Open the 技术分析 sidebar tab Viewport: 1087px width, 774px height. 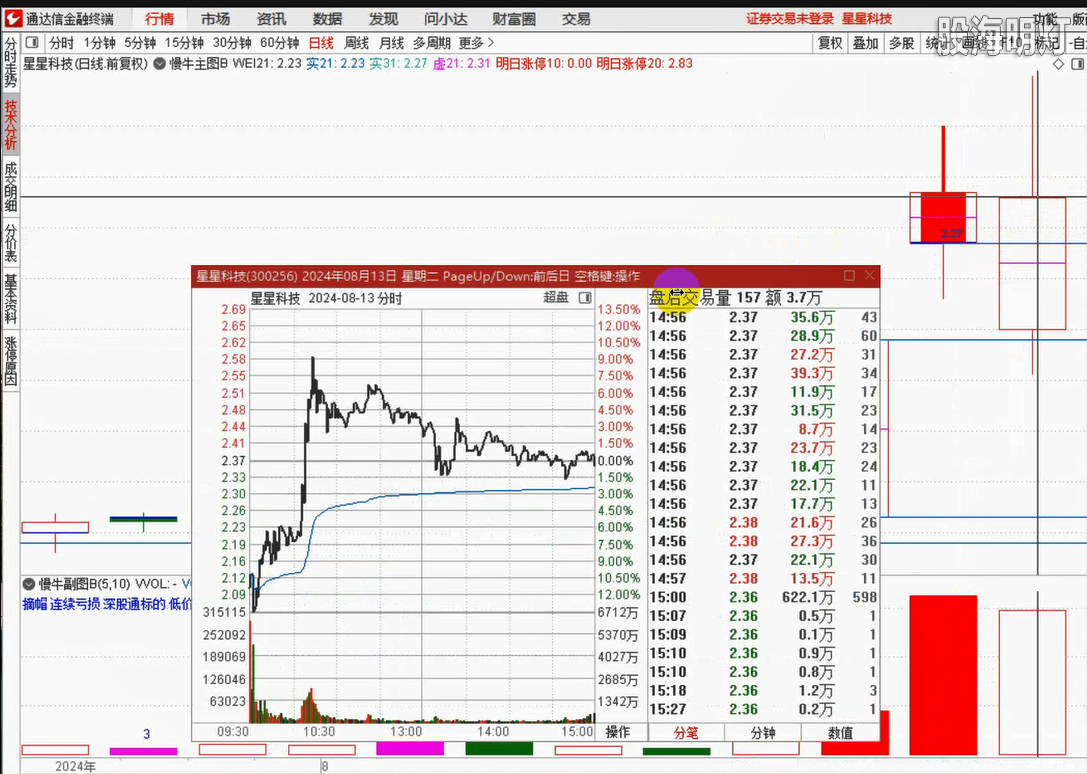click(x=10, y=125)
